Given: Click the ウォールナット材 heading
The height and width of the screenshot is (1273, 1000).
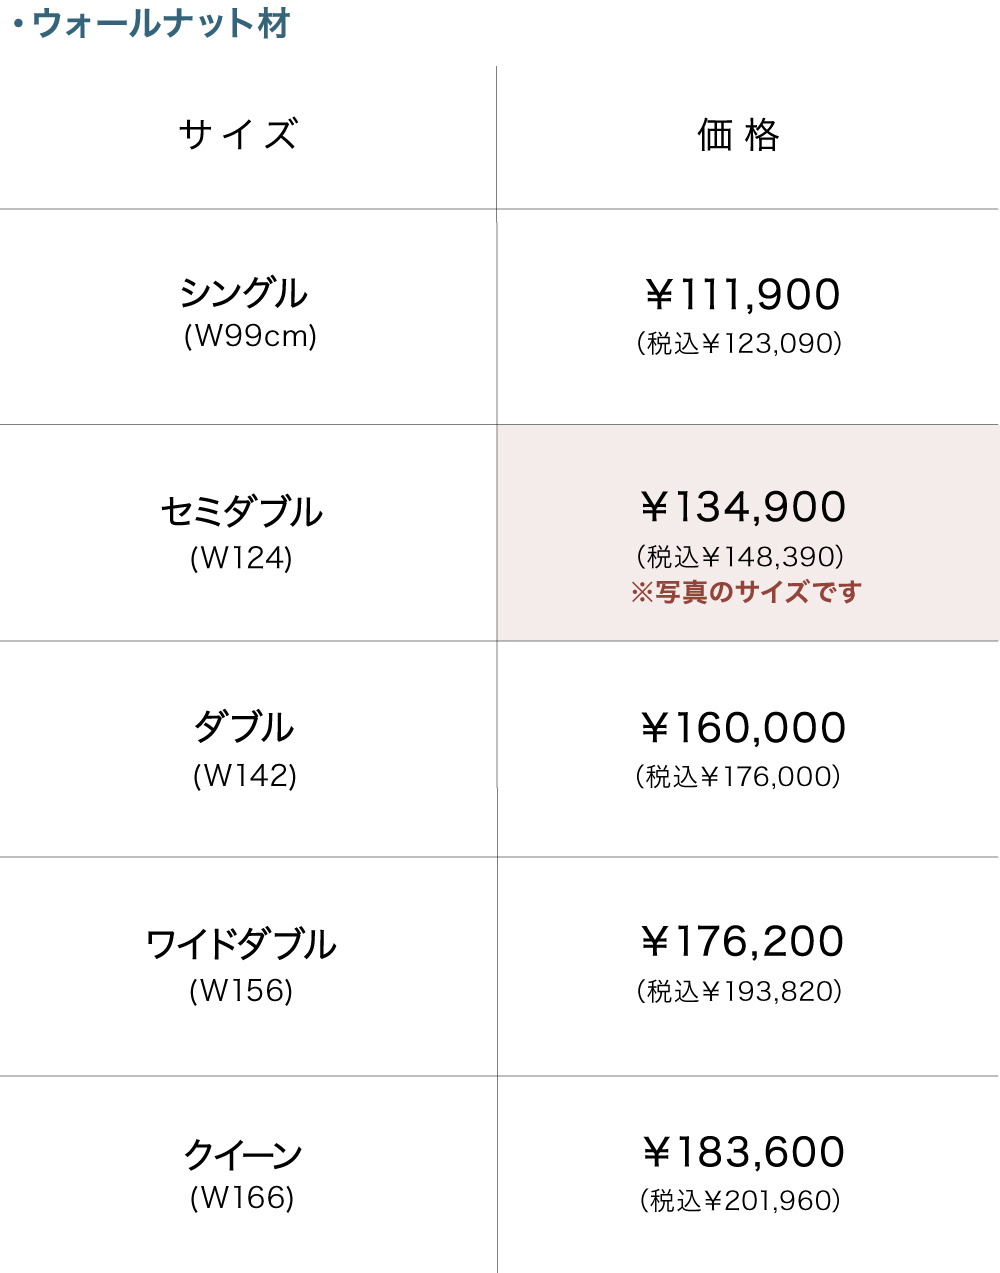Looking at the screenshot, I should point(160,24).
